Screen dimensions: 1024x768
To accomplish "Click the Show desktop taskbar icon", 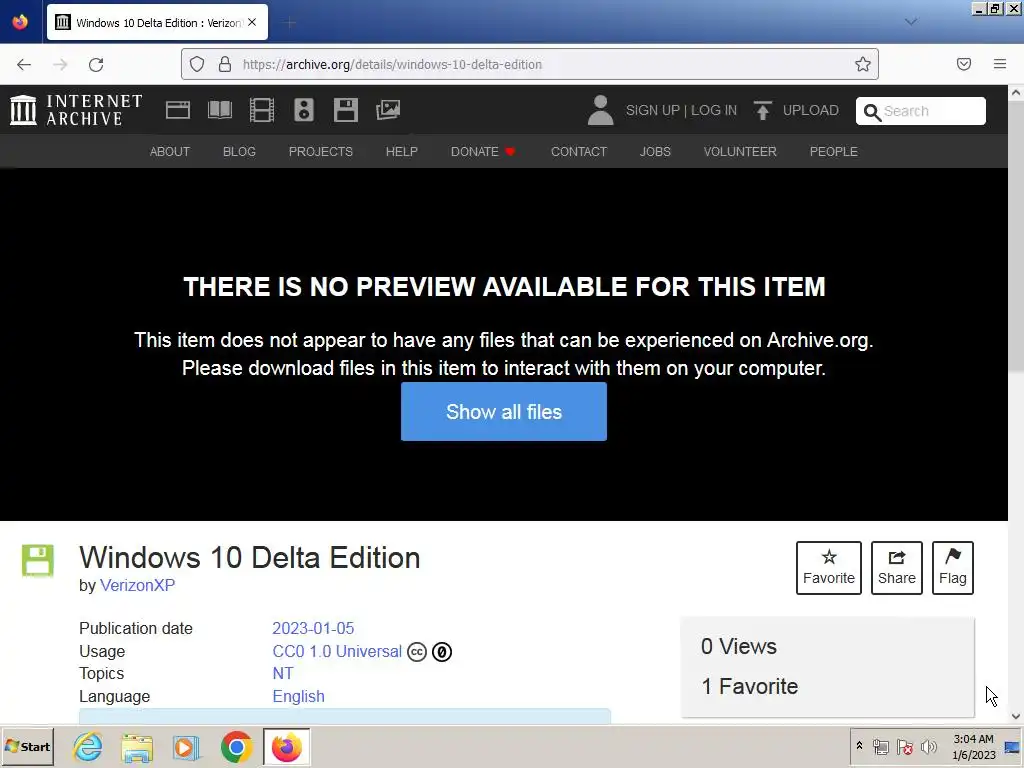I will pos(1012,746).
